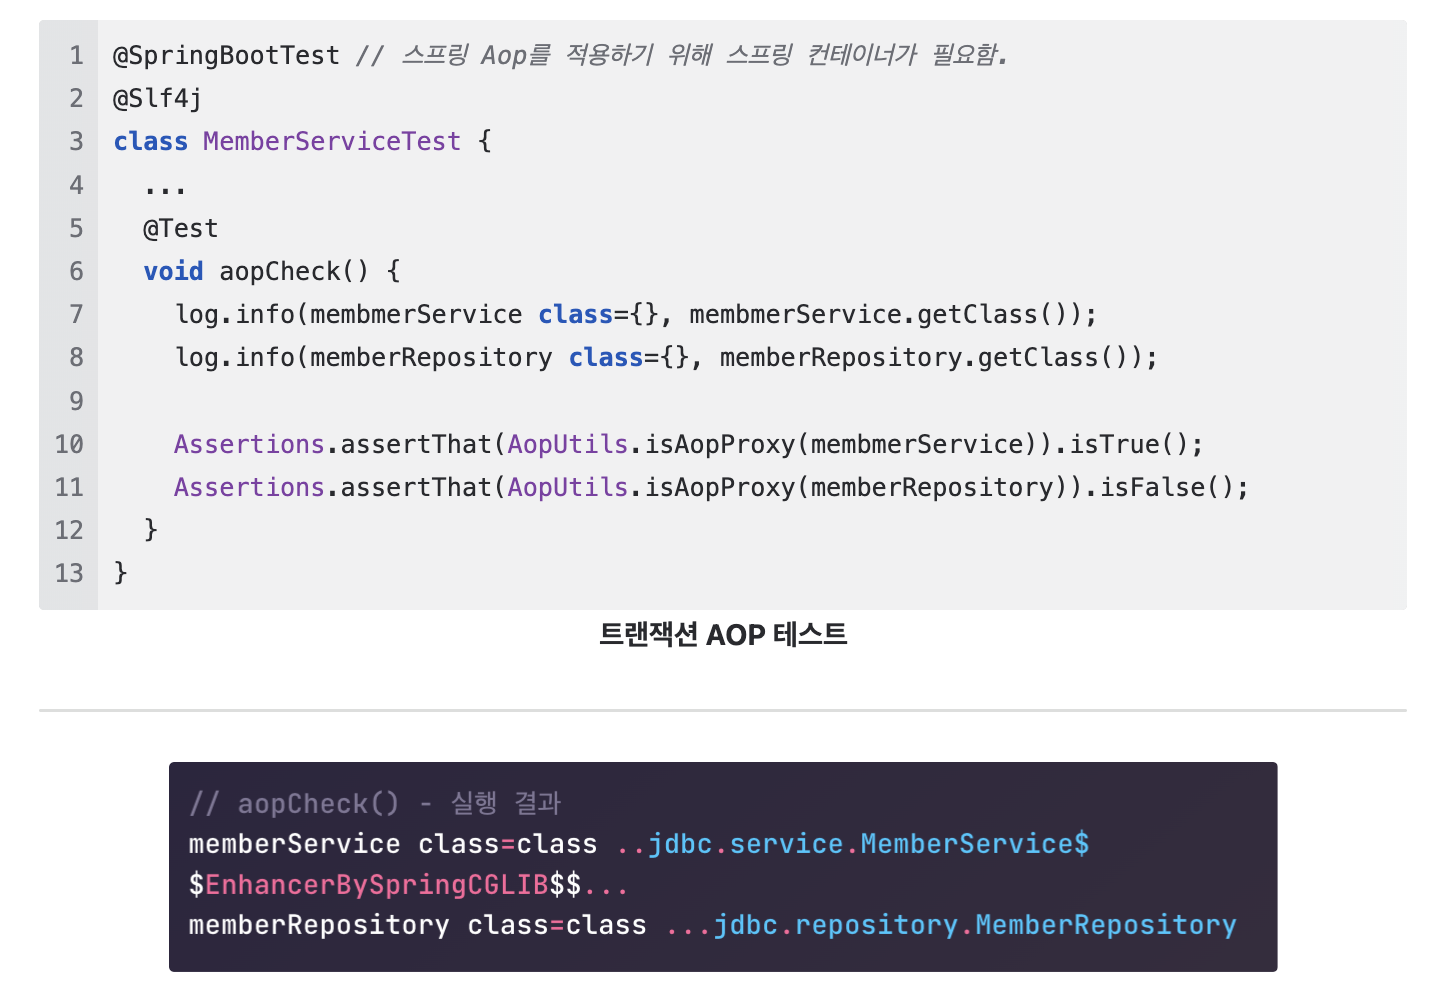Click the aopCheck() method name
The height and width of the screenshot is (996, 1442).
pos(294,271)
